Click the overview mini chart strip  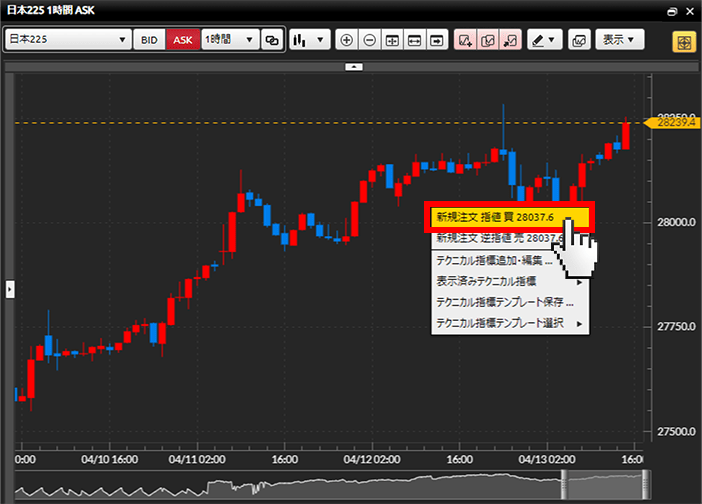pyautogui.click(x=332, y=485)
